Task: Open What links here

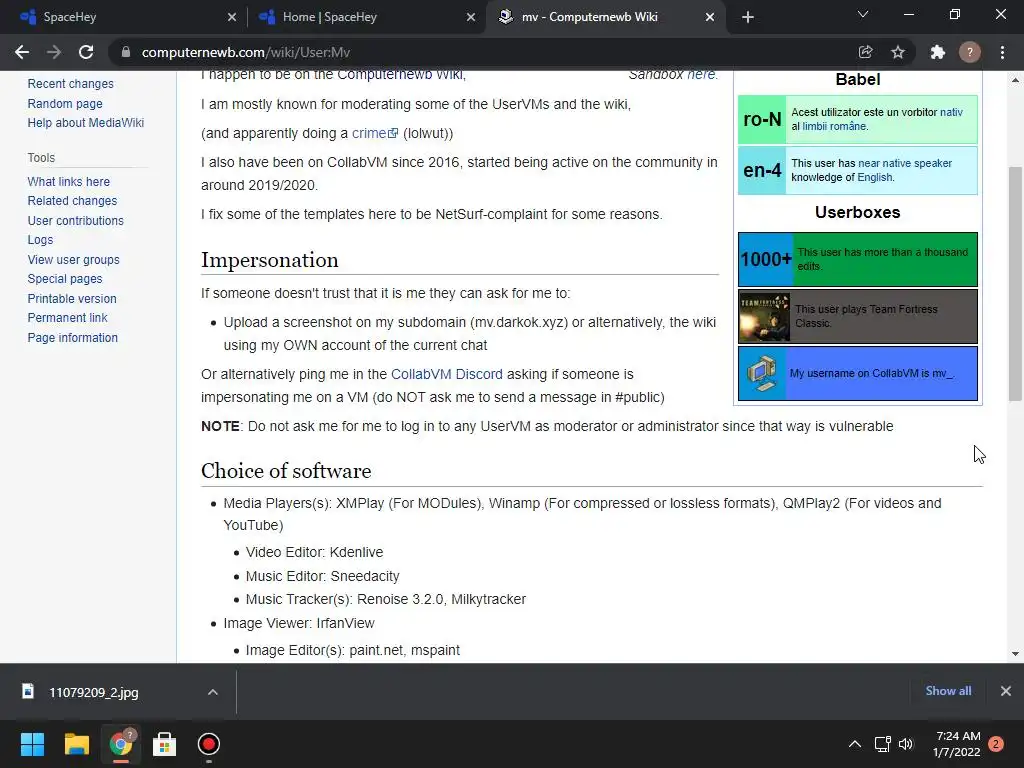Action: pyautogui.click(x=69, y=182)
